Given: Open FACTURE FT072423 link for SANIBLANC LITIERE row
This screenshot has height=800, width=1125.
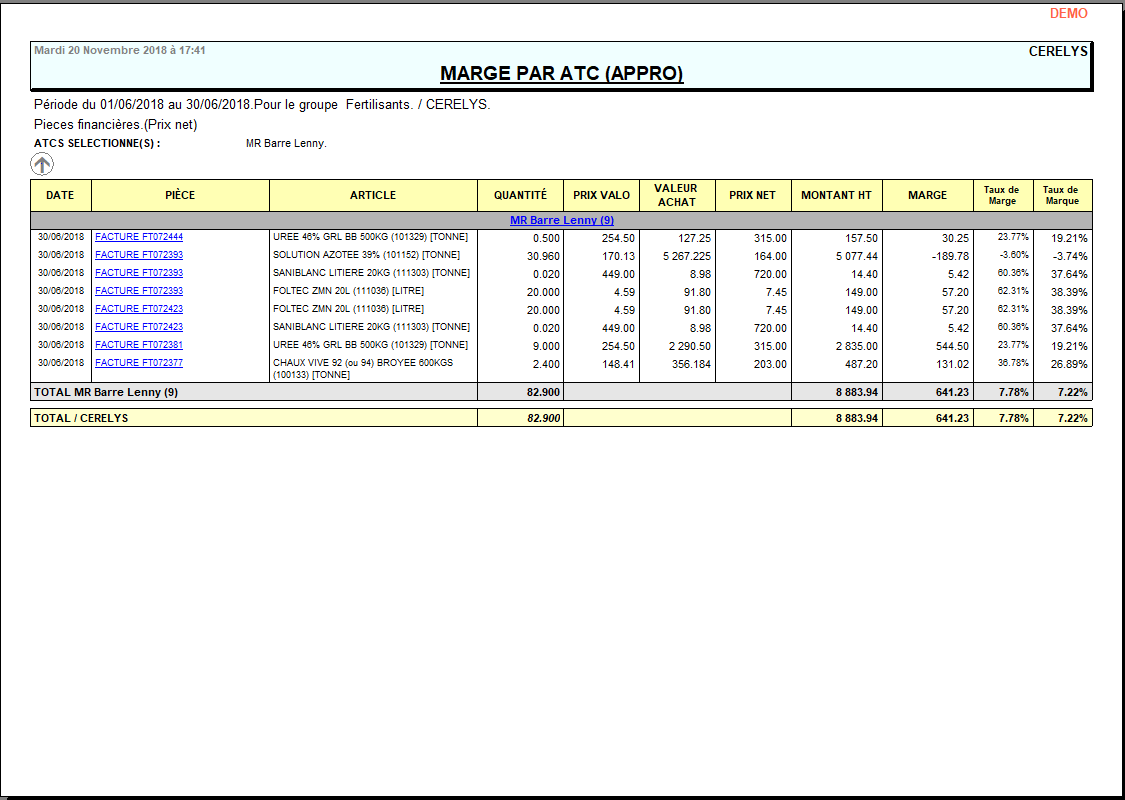Looking at the screenshot, I should (139, 327).
